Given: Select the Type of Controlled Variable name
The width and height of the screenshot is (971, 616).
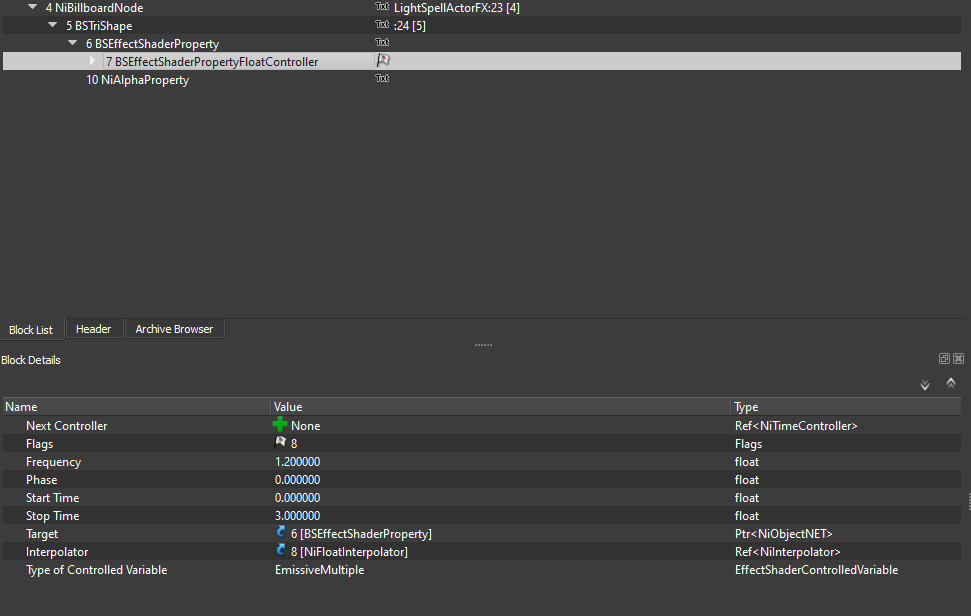Looking at the screenshot, I should click(97, 570).
